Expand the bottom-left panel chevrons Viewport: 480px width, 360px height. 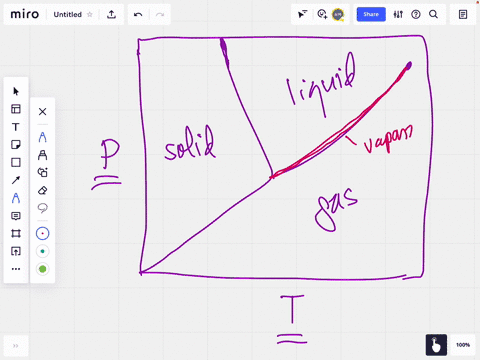(16, 346)
